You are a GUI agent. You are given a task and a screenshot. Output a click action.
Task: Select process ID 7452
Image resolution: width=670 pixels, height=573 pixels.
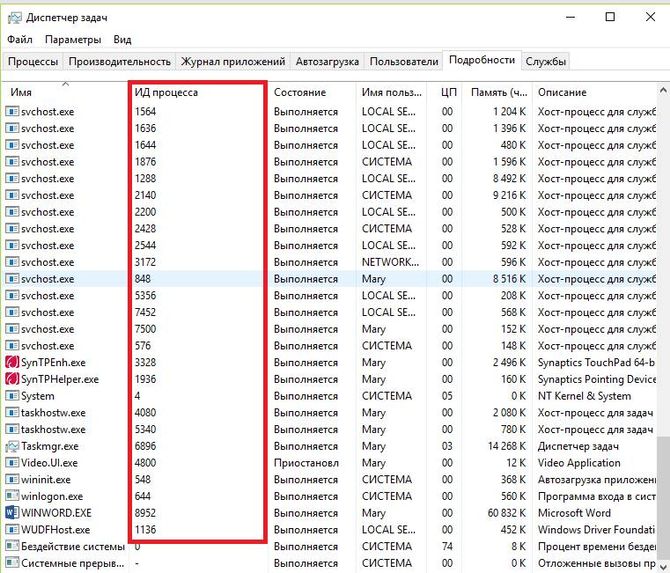145,312
